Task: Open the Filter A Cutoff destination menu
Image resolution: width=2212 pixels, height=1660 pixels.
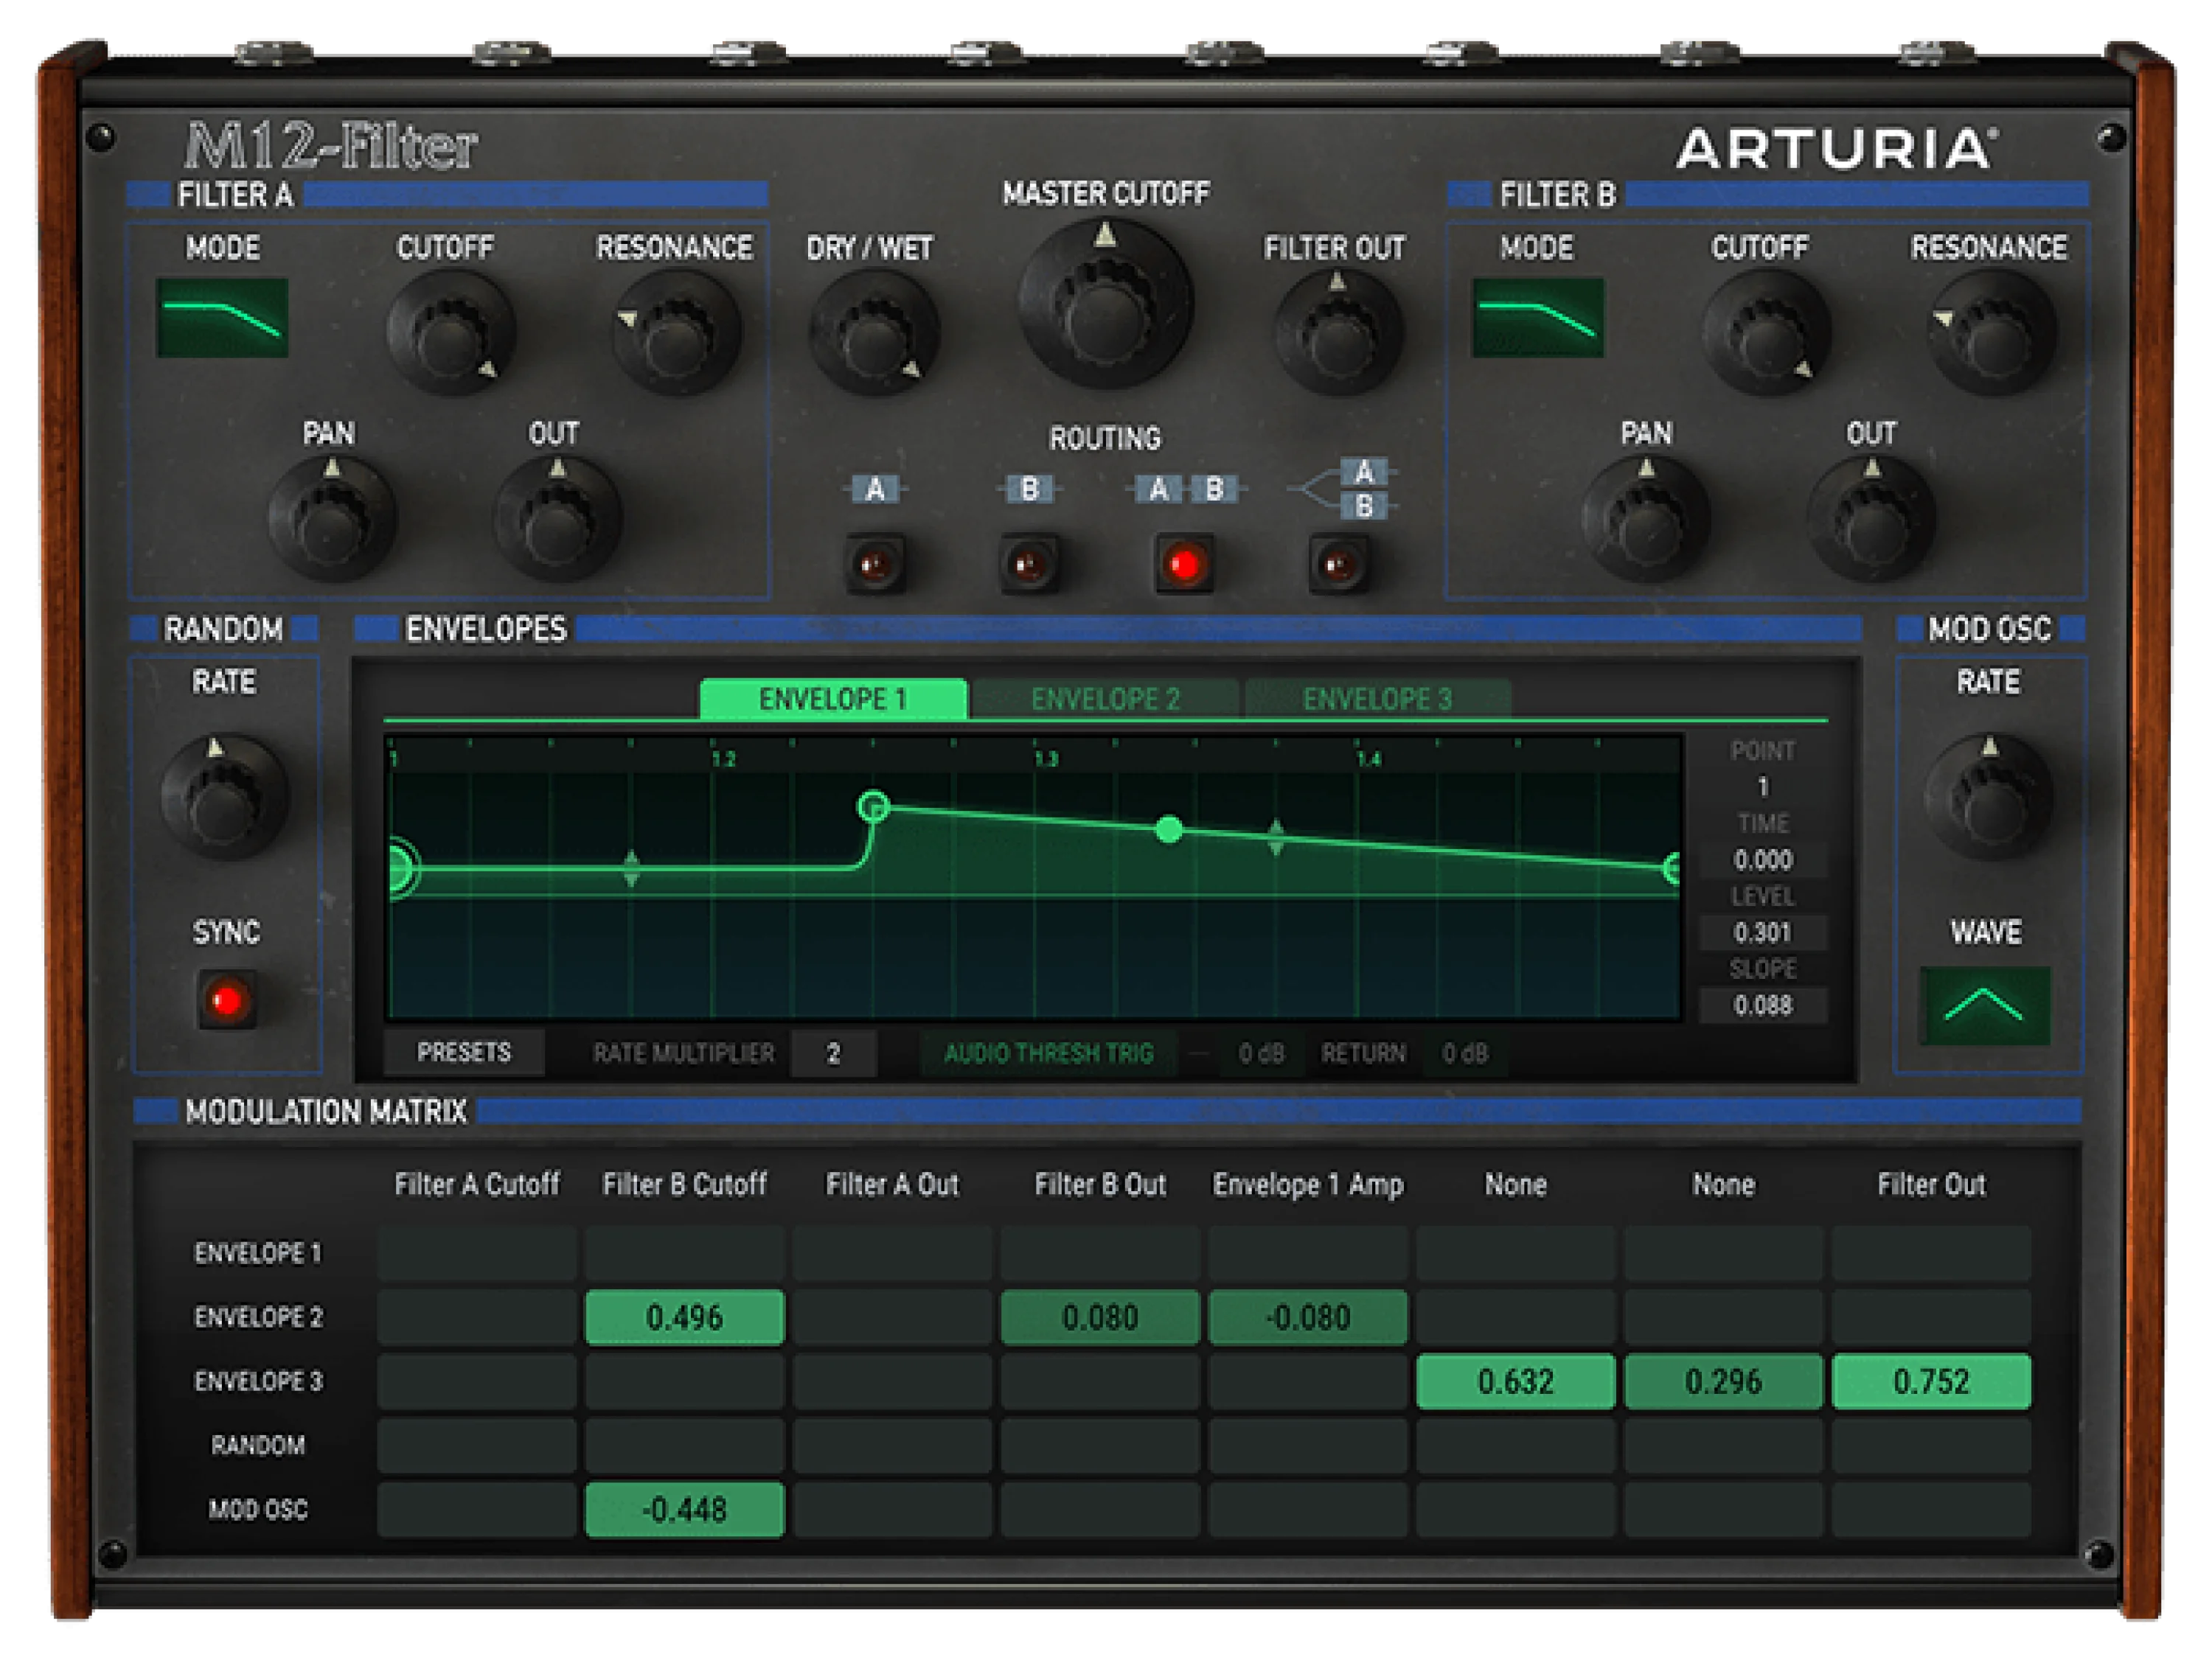Action: (477, 1185)
